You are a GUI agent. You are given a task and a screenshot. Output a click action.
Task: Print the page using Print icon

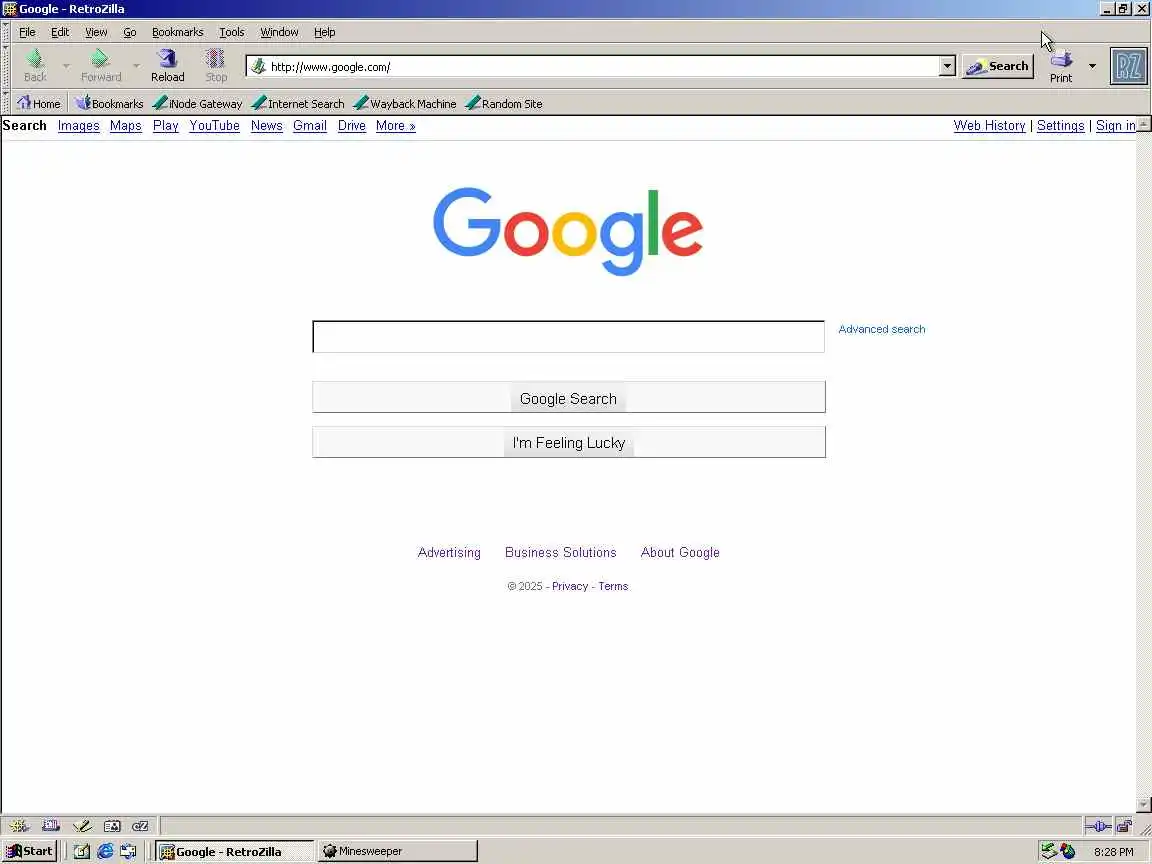tap(1060, 65)
